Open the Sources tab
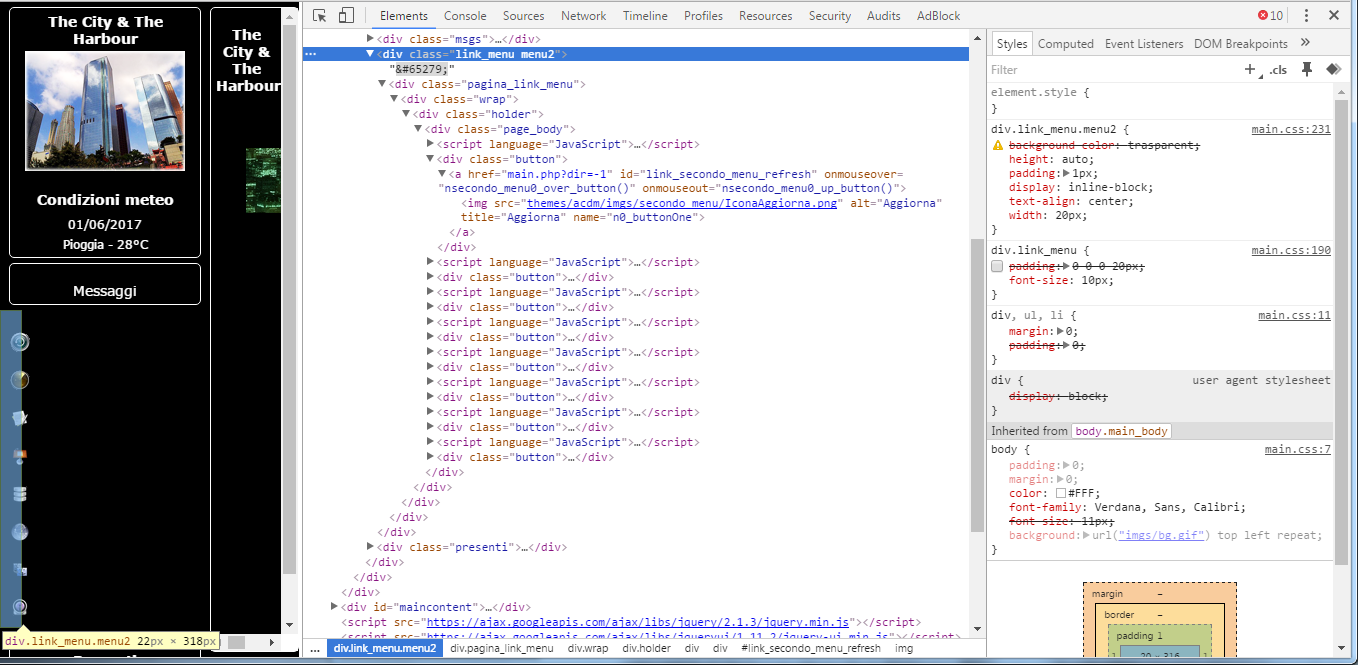This screenshot has height=665, width=1358. [524, 16]
